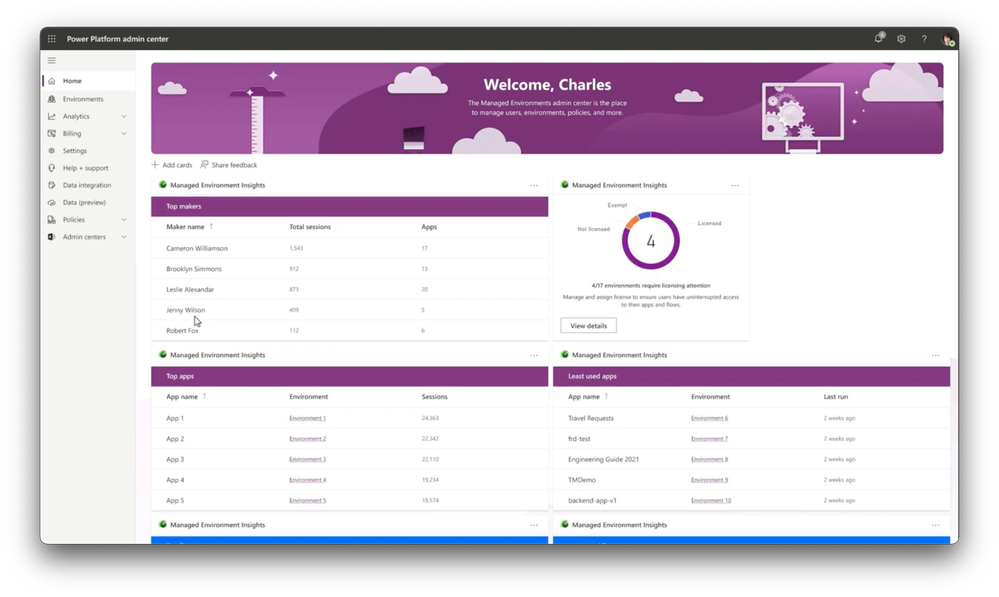Click backend-app-v1 app name
This screenshot has width=999, height=597.
[593, 501]
